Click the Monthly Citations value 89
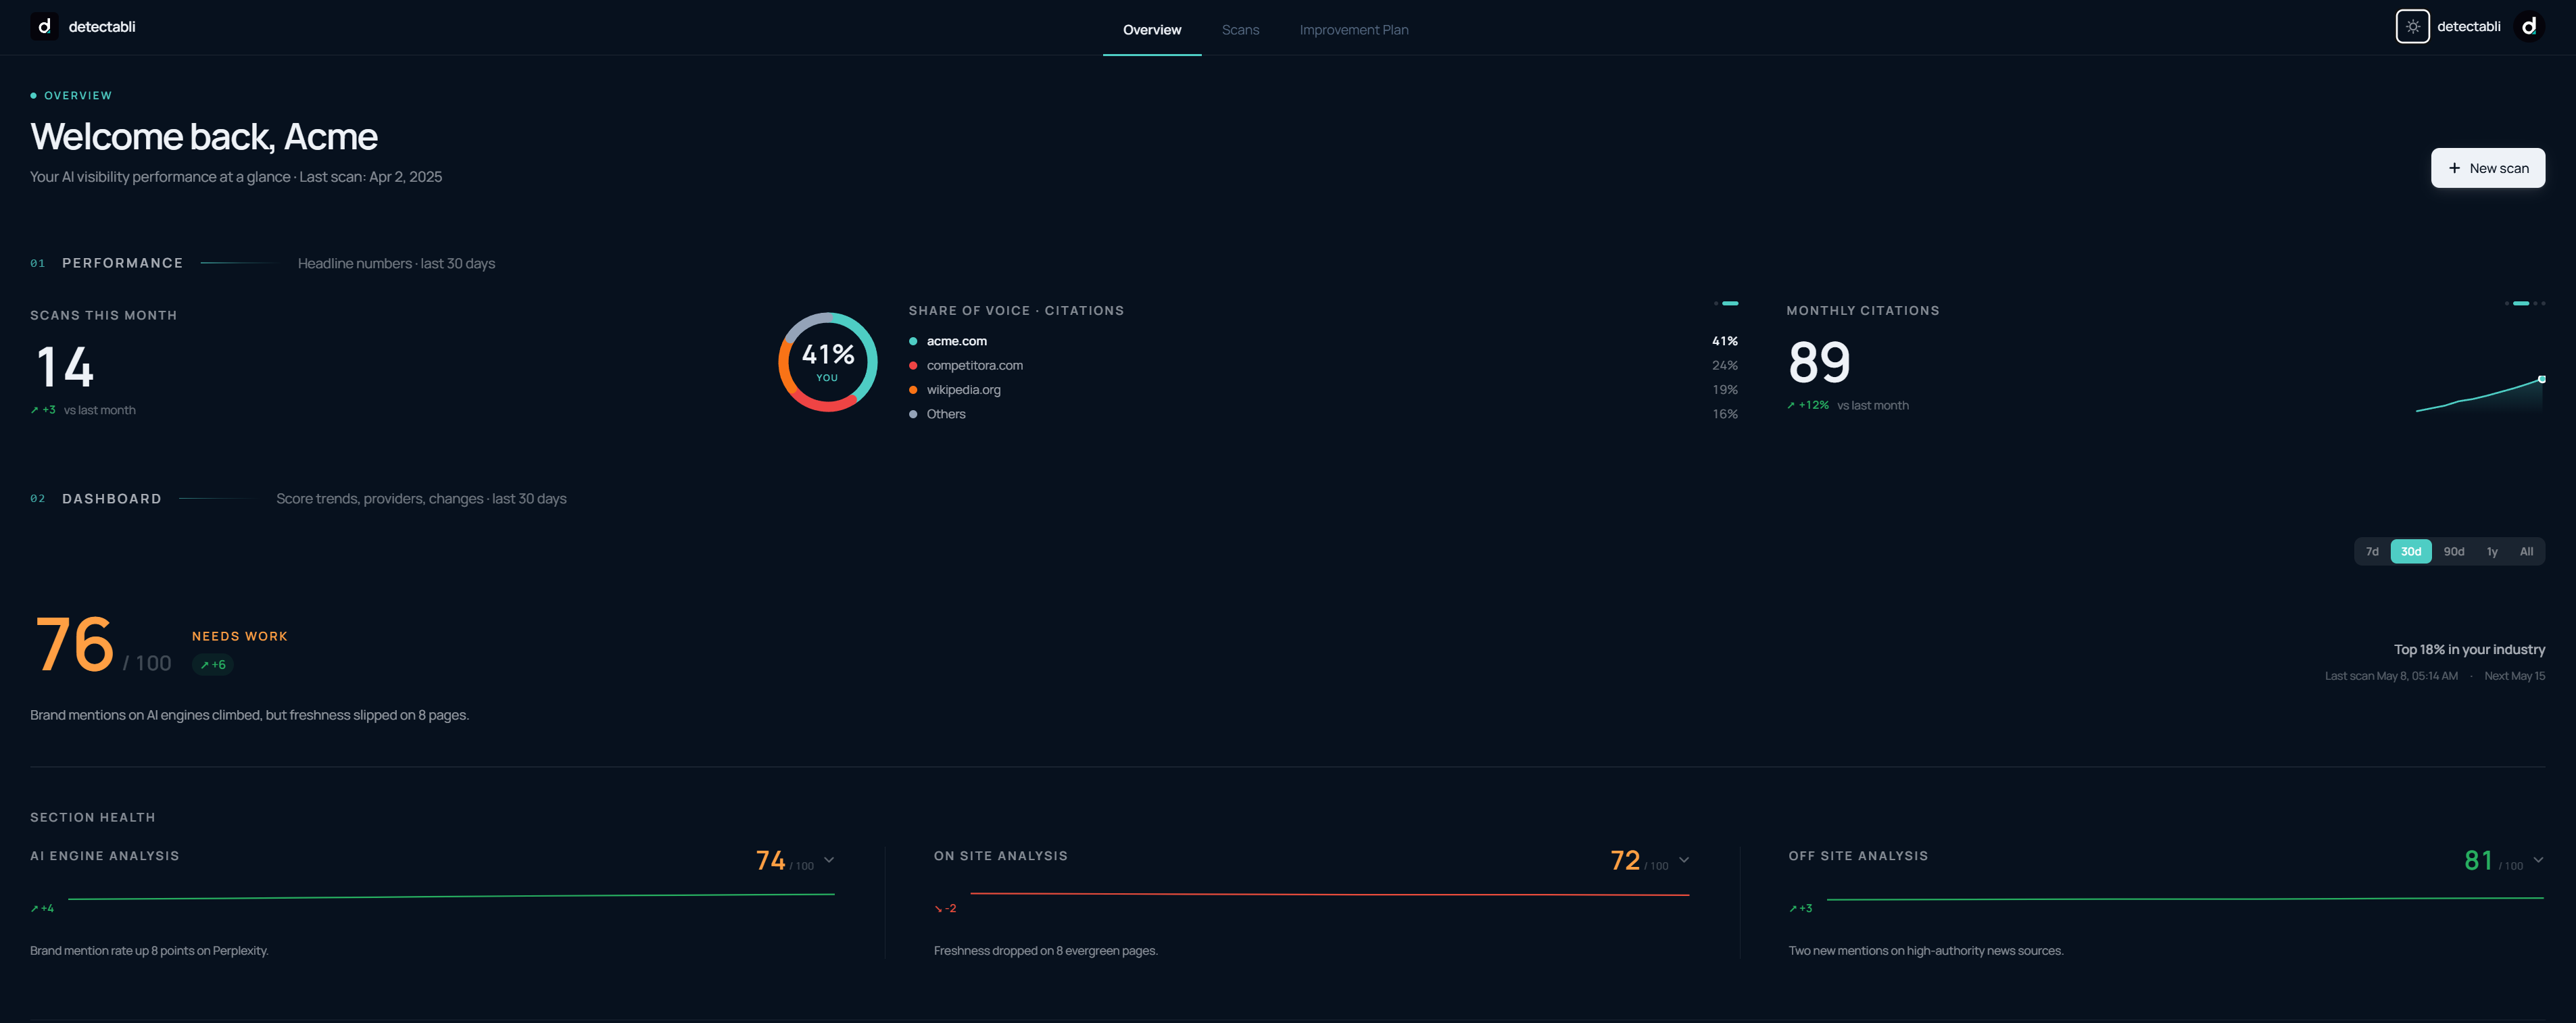Screen dimensions: 2576x1023 coord(1819,362)
